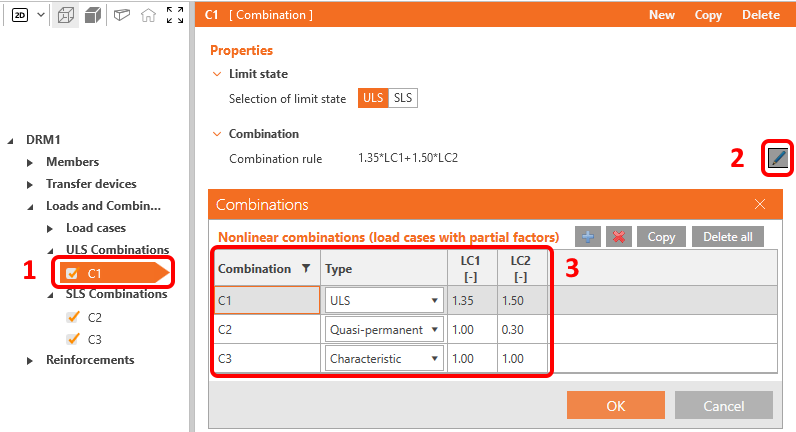Screen dimensions: 796x432
Task: Expand the Load cases tree node
Action: point(49,228)
